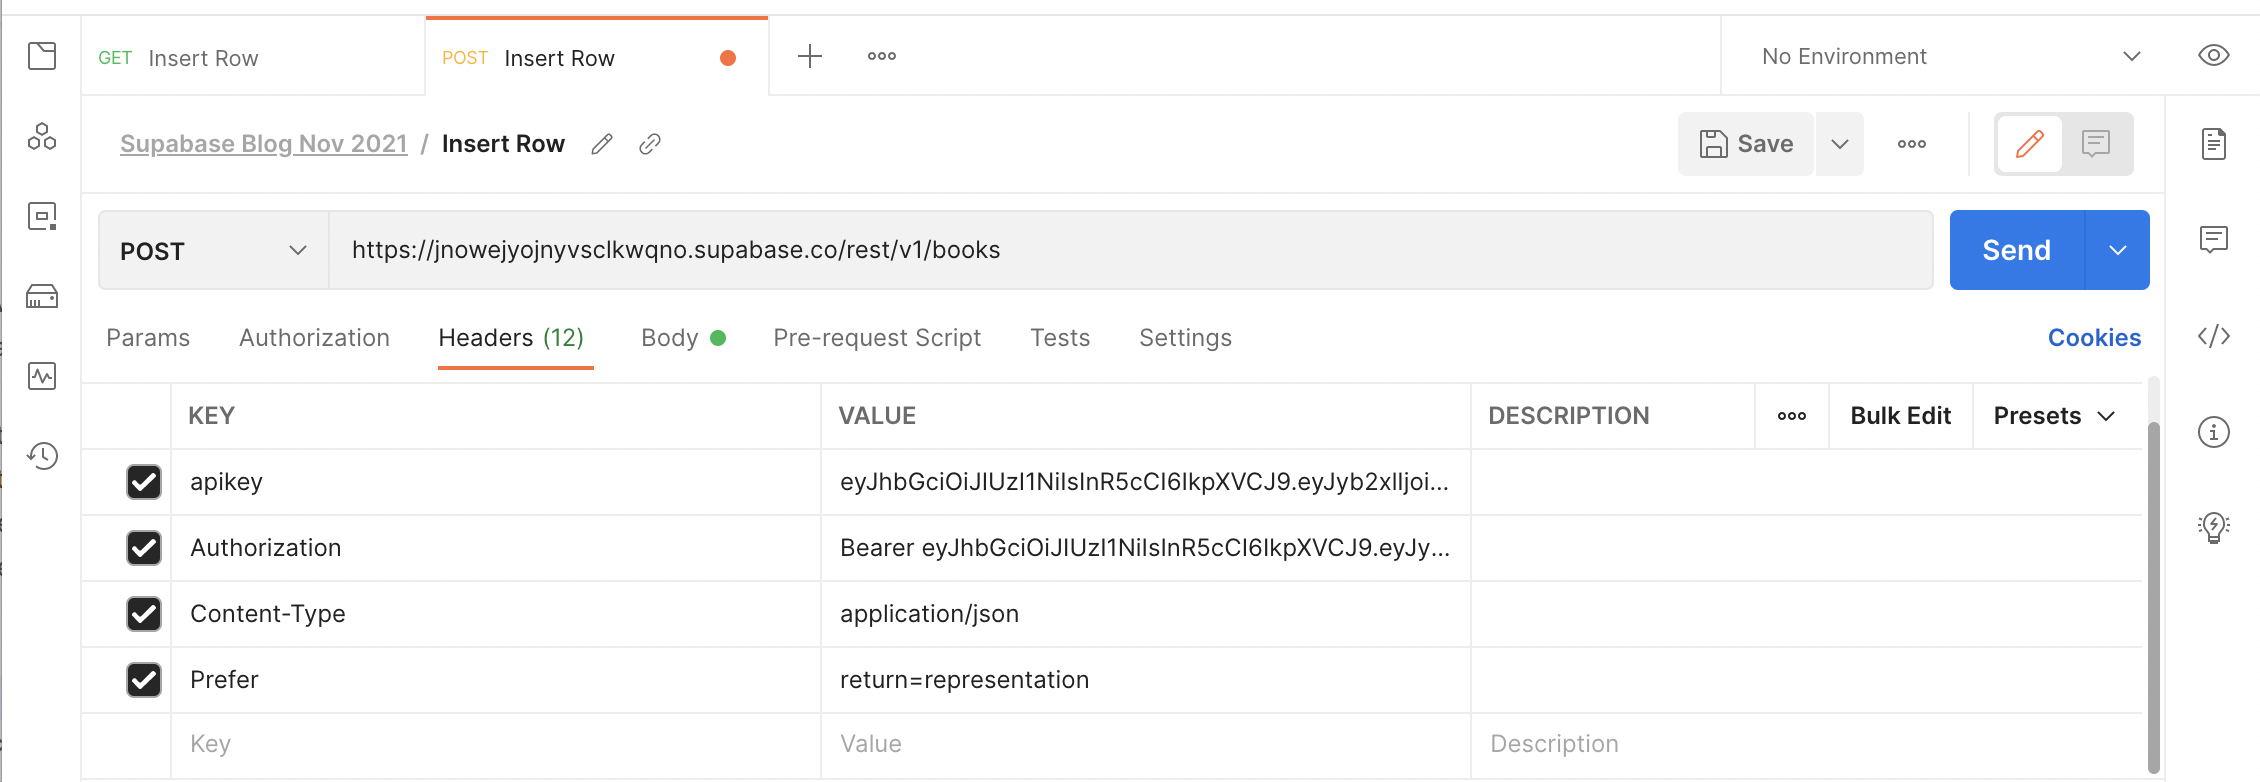Open the Mock Servers sidebar icon
Viewport: 2260px width, 782px height.
click(42, 296)
